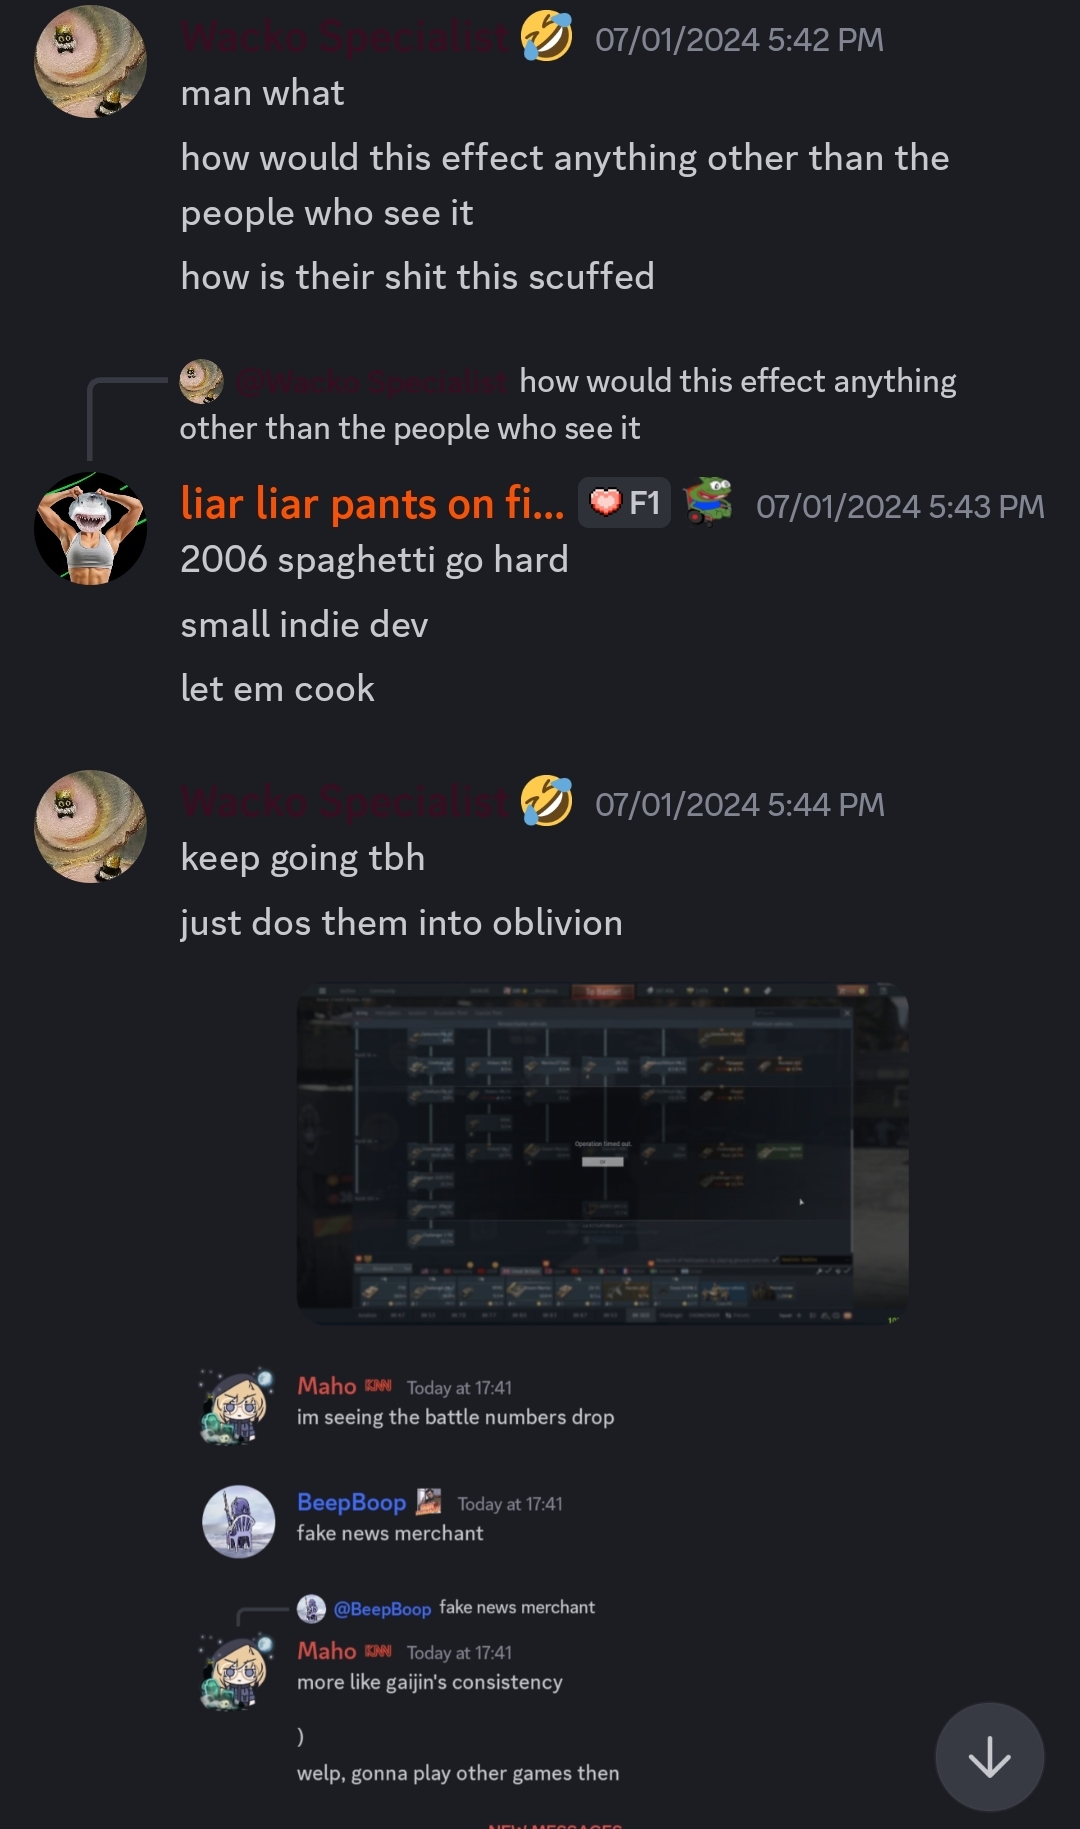The width and height of the screenshot is (1080, 1829).
Task: Tap the 07/01/2024 5:43 PM timestamp
Action: click(900, 506)
